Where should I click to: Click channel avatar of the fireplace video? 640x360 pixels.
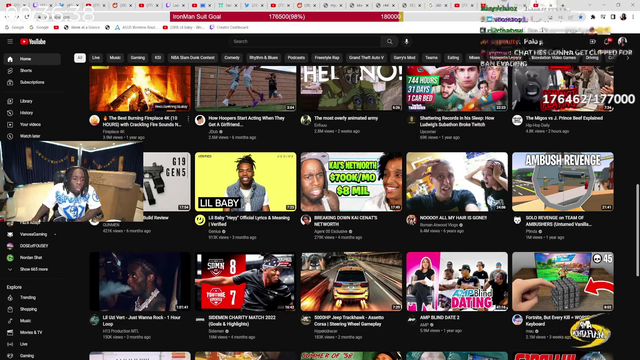(x=94, y=120)
